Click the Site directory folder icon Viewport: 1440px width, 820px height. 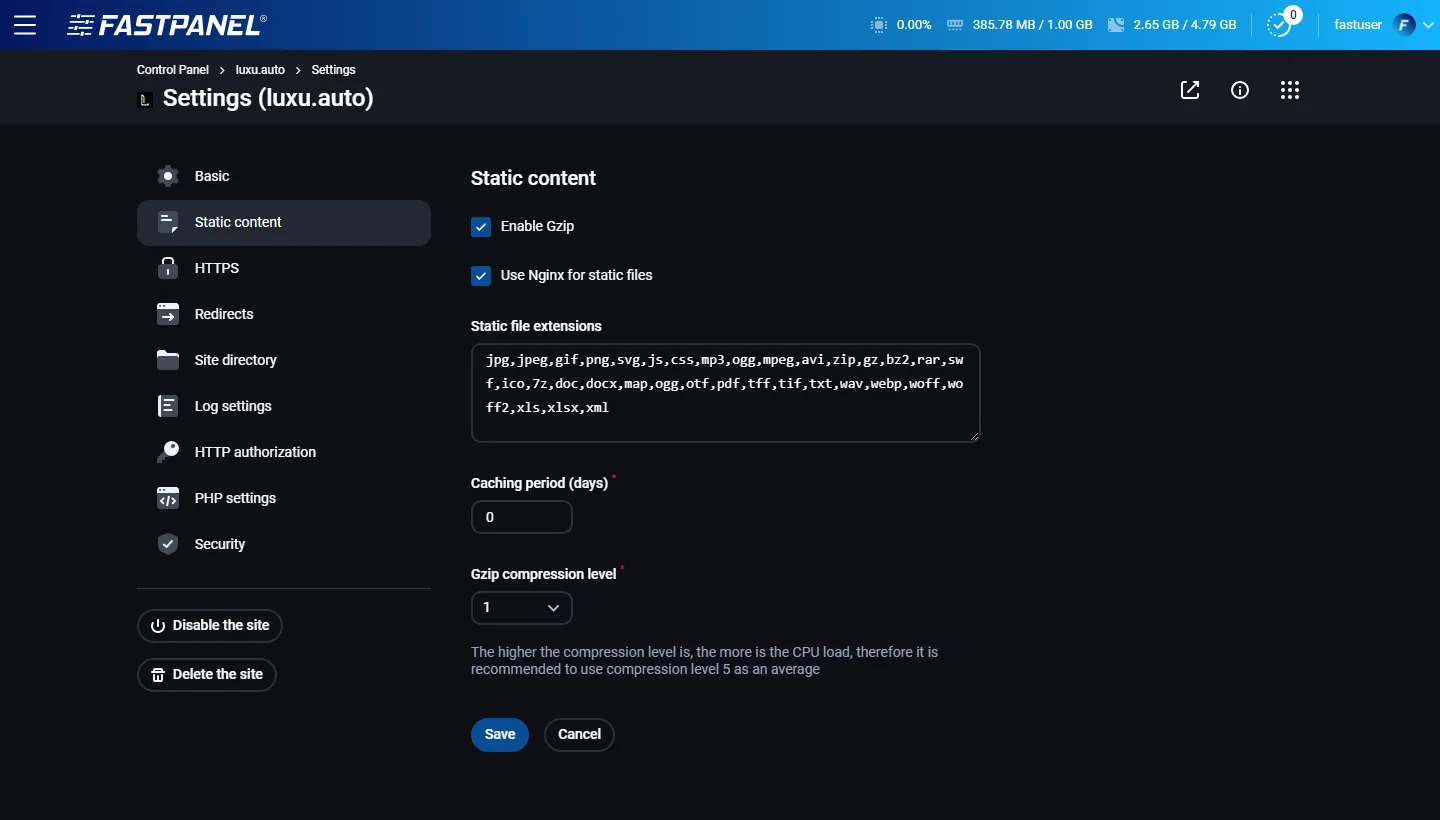(168, 360)
